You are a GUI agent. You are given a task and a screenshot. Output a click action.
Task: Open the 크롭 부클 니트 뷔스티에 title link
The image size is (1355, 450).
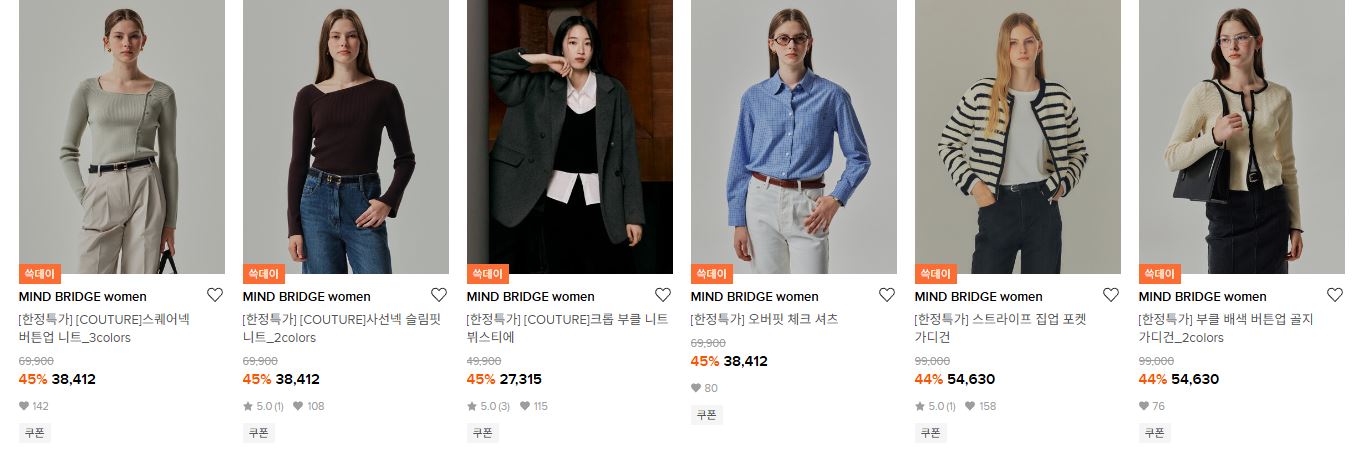tap(568, 329)
